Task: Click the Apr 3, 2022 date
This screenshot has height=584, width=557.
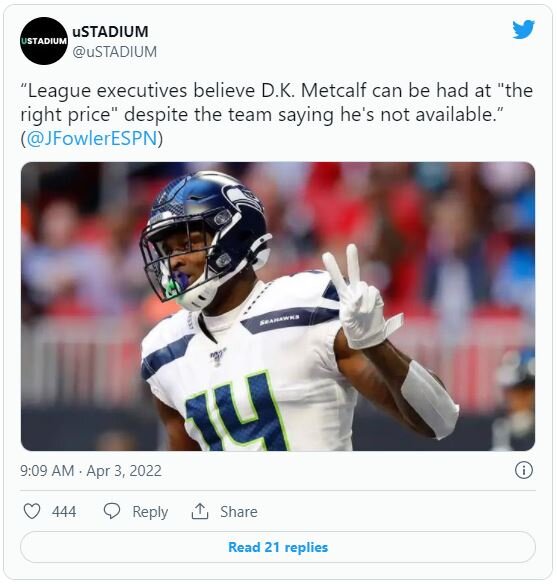Action: click(124, 471)
